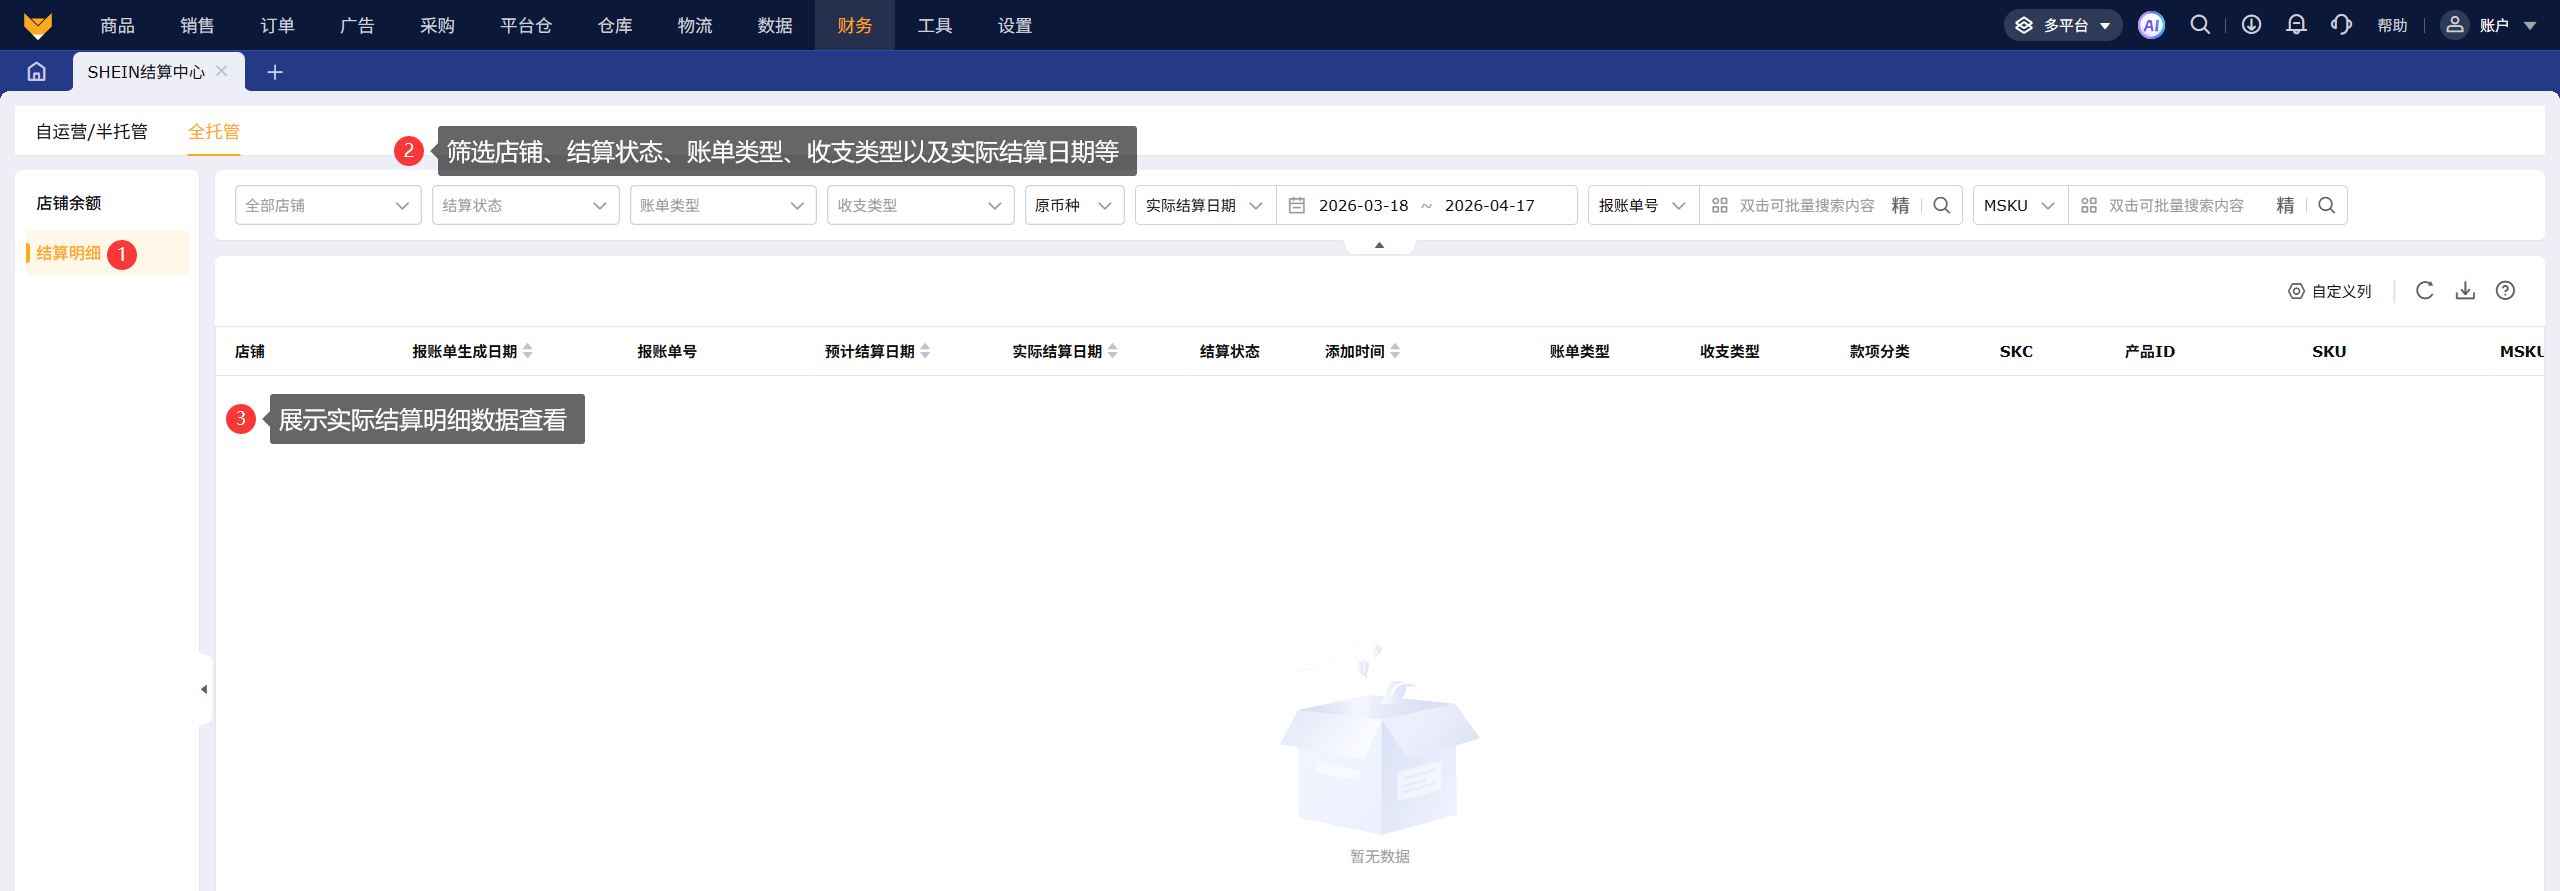Open the 广告 menu
Image resolution: width=2560 pixels, height=891 pixels.
pyautogui.click(x=357, y=25)
